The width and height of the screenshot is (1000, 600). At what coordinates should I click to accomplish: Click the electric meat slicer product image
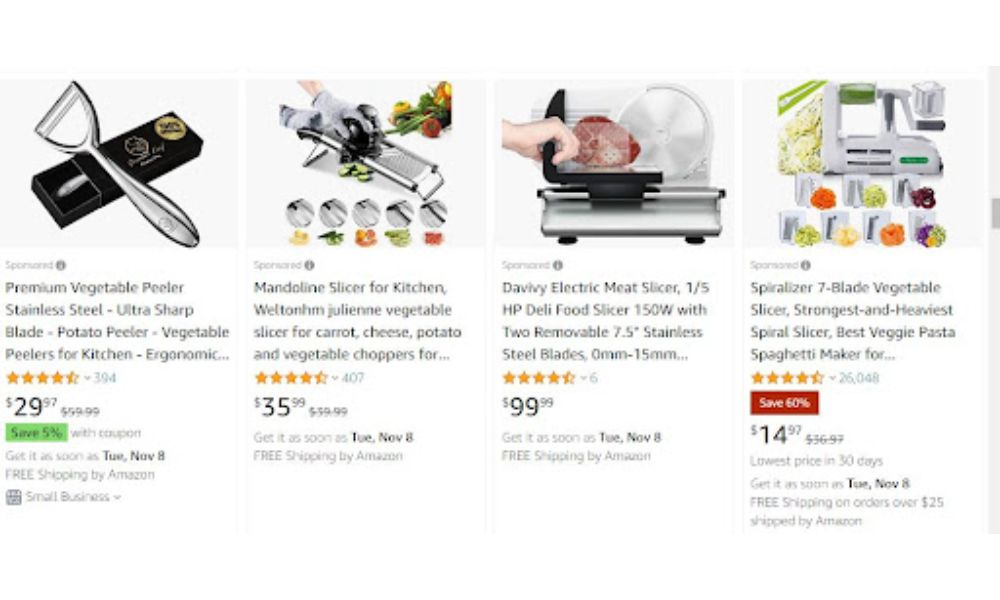614,163
